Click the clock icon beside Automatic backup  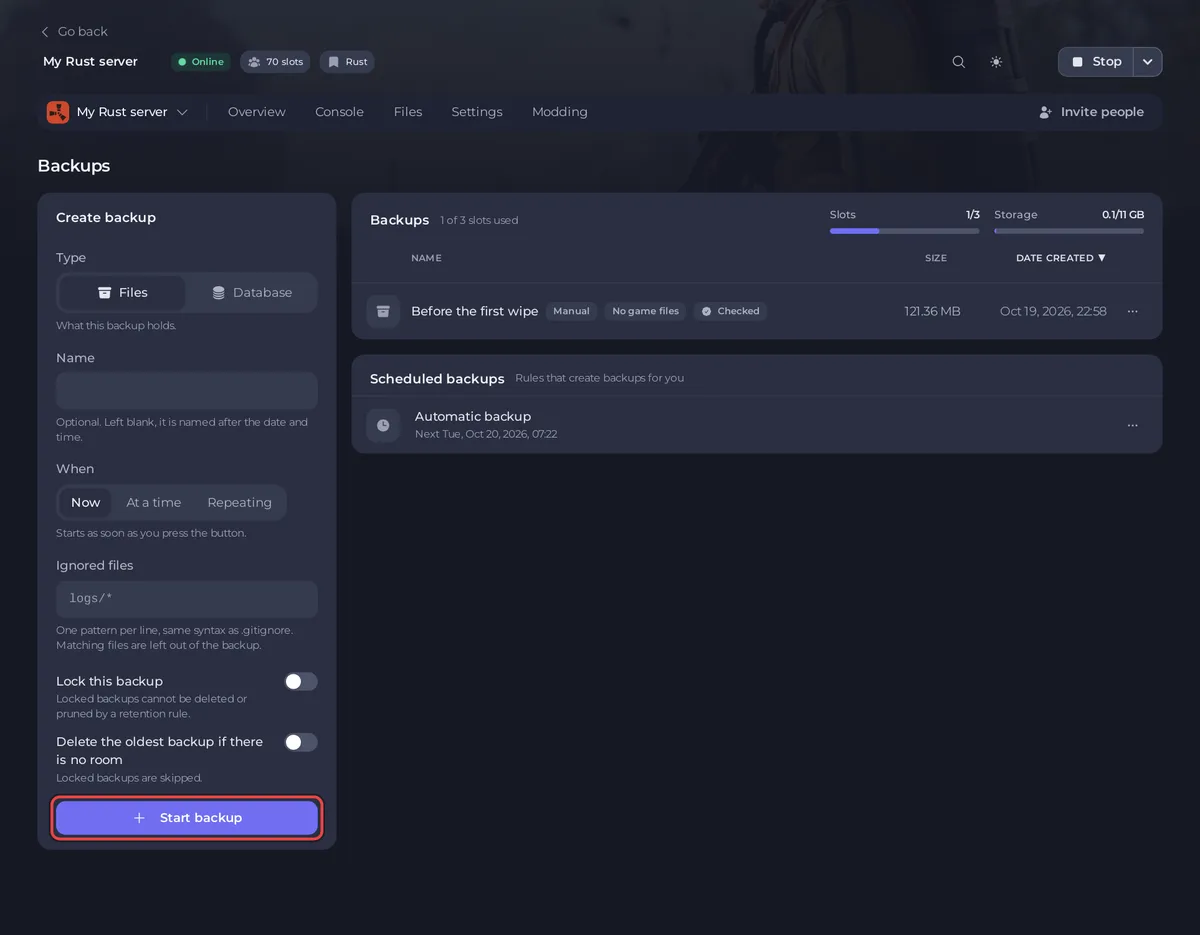[x=383, y=425]
